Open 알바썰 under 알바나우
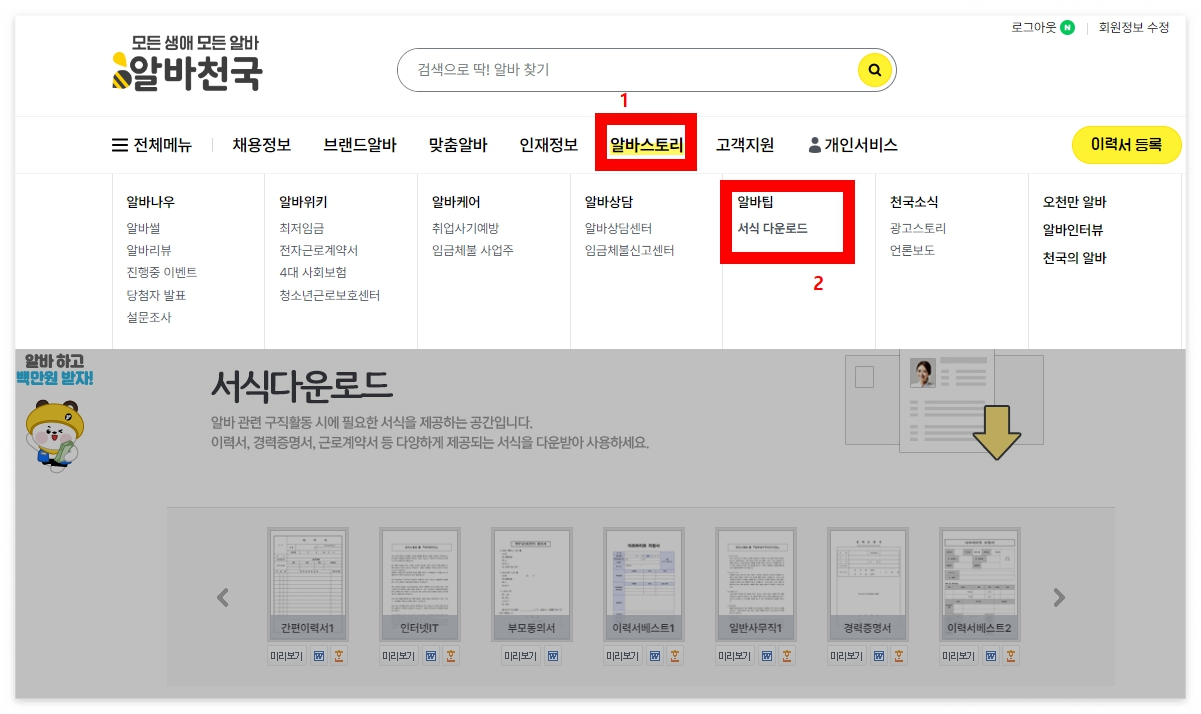 tap(143, 229)
